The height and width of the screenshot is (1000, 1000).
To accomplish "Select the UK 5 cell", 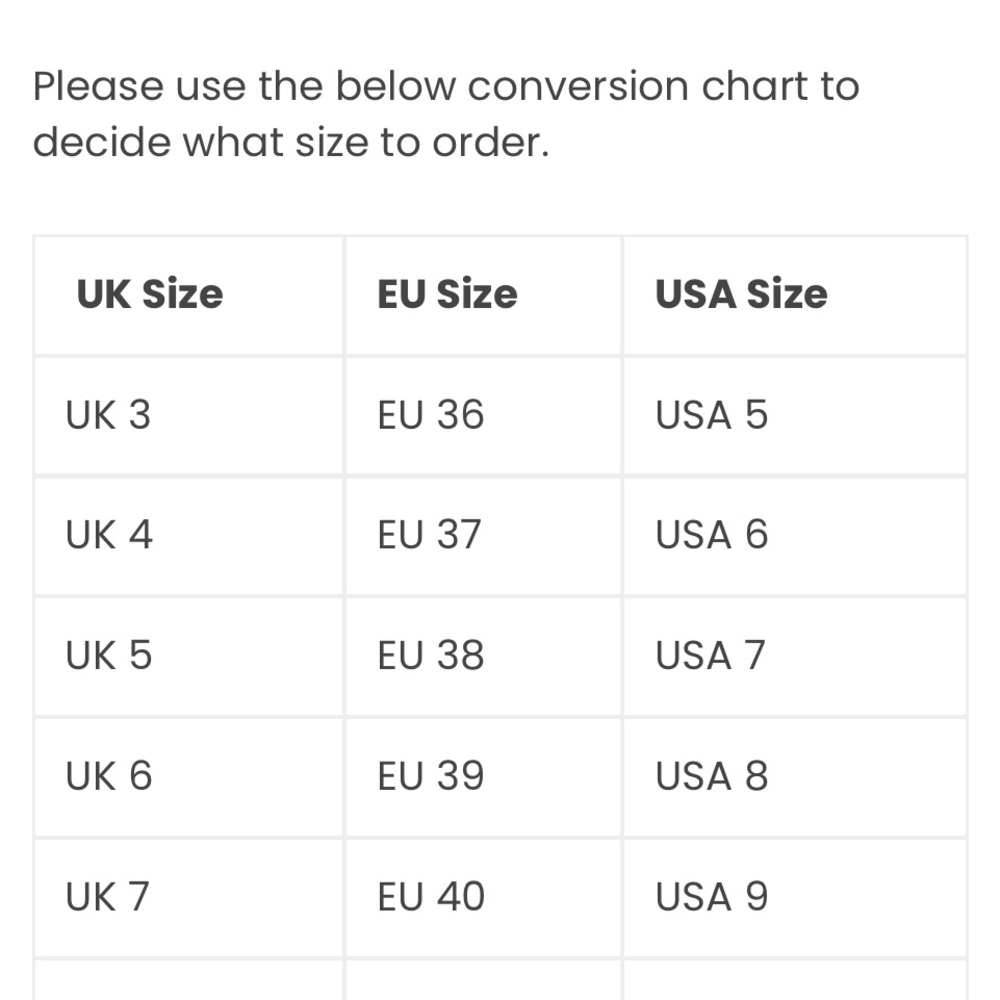I will [x=189, y=657].
